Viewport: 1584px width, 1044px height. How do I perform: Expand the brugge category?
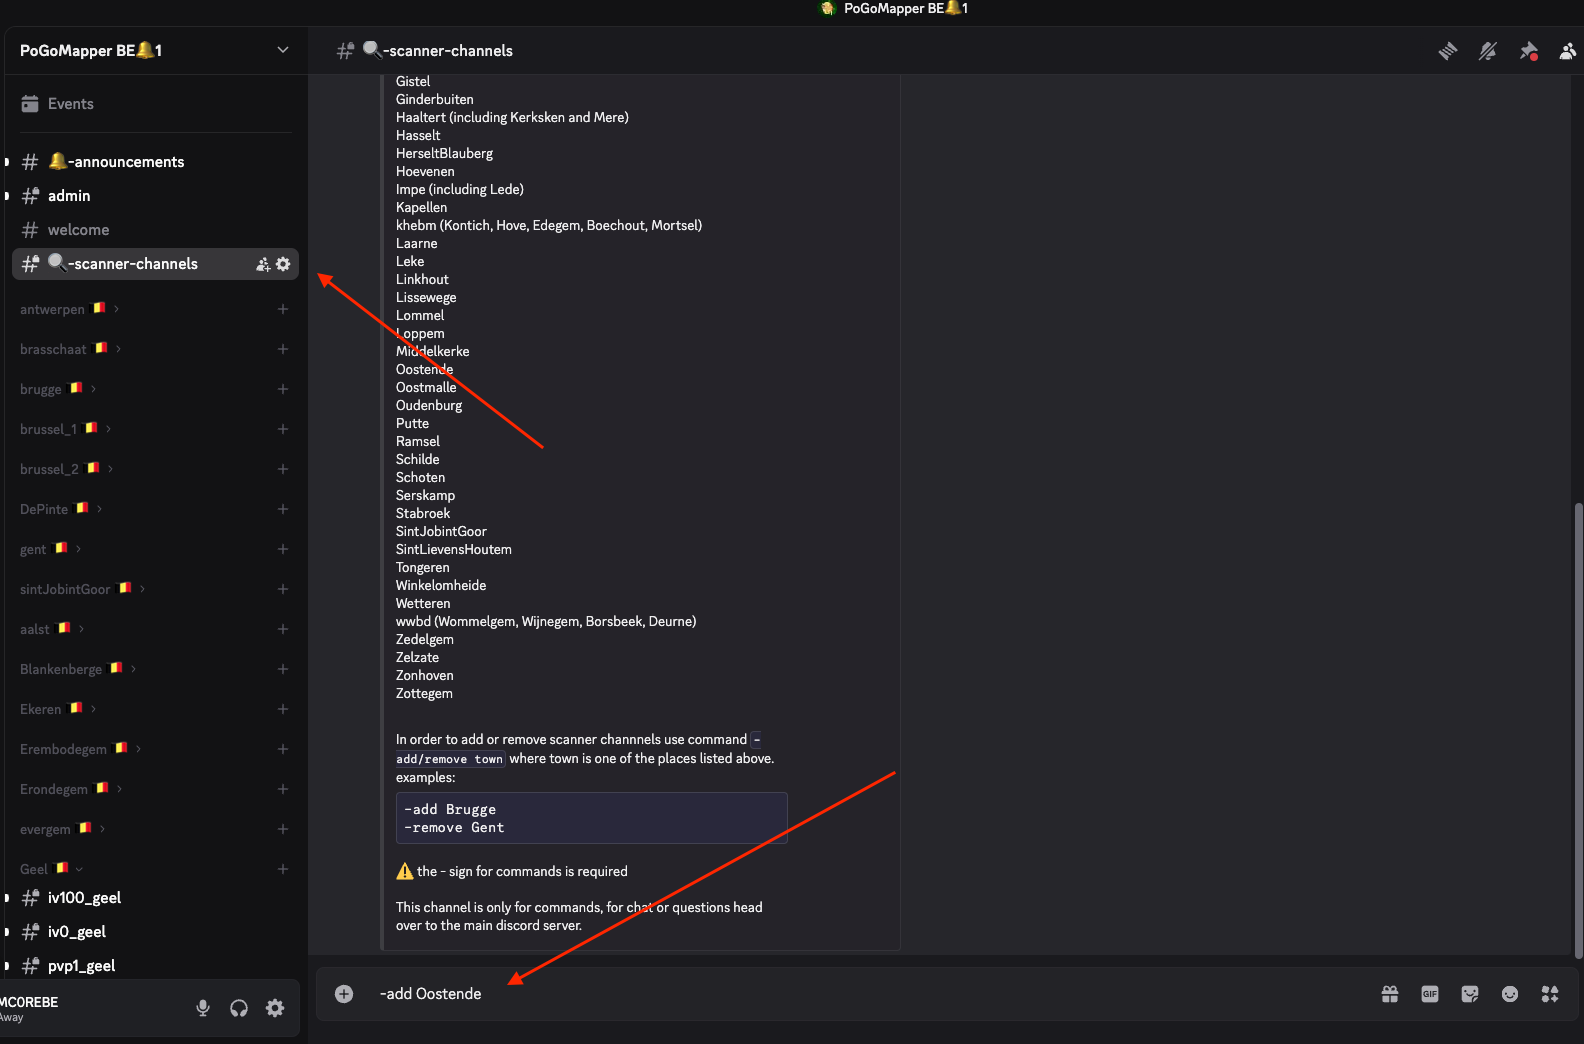58,389
